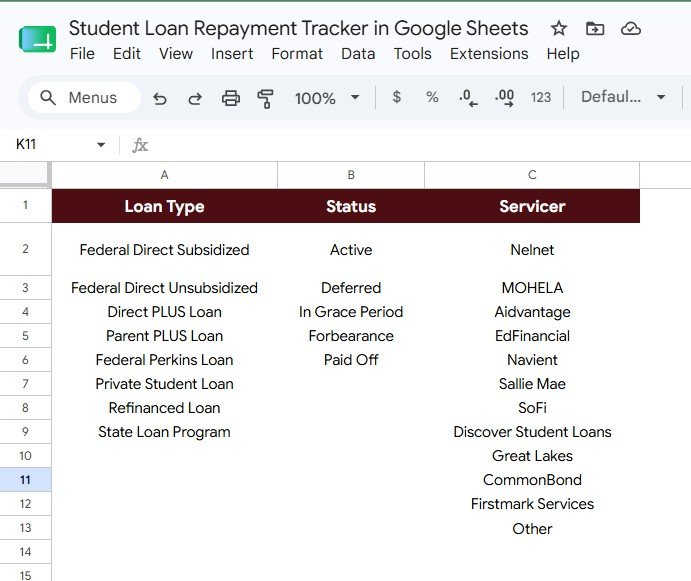691x581 pixels.
Task: Search the Menus box
Action: coord(85,97)
